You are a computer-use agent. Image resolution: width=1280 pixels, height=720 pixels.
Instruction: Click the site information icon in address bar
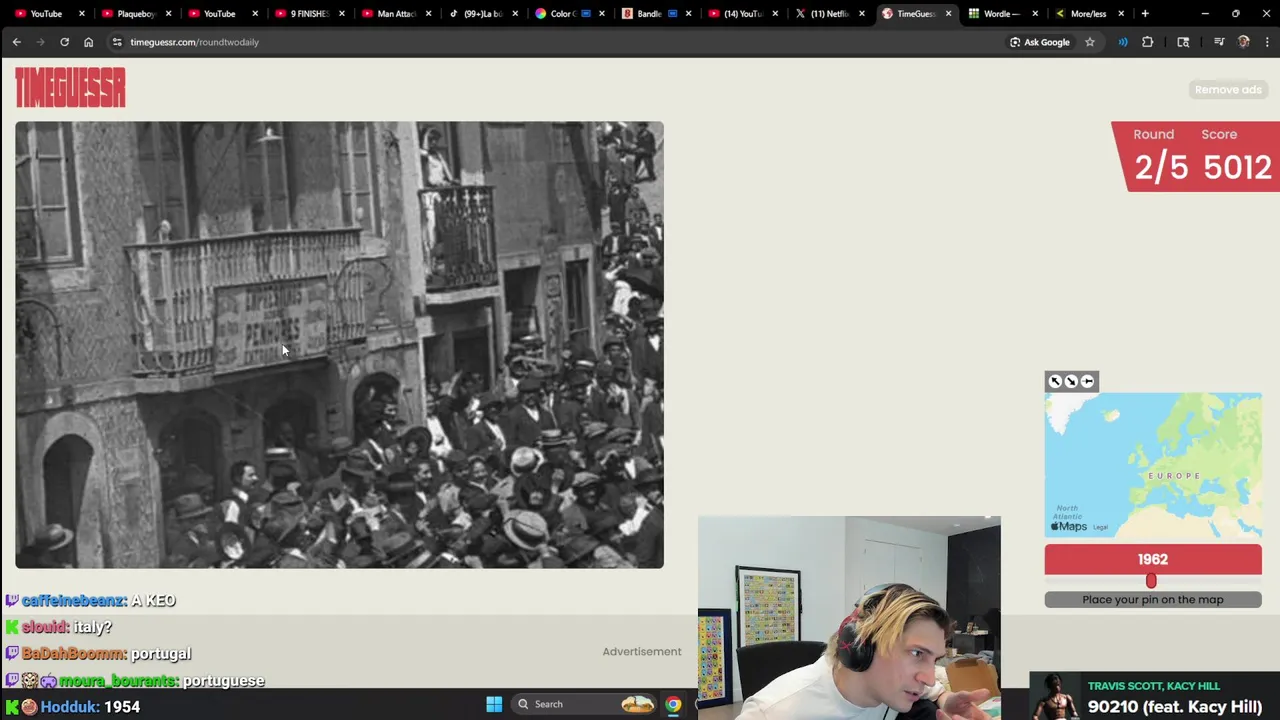(x=117, y=42)
